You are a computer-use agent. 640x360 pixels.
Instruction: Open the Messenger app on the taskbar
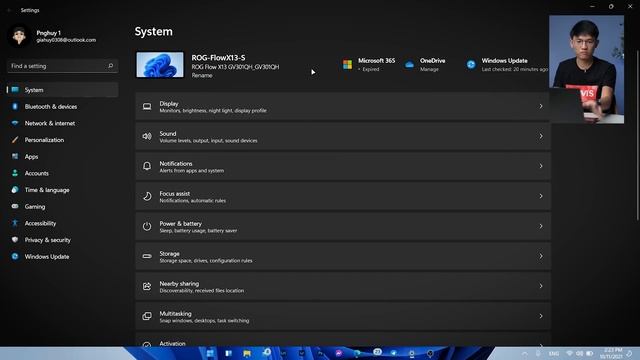(339, 353)
